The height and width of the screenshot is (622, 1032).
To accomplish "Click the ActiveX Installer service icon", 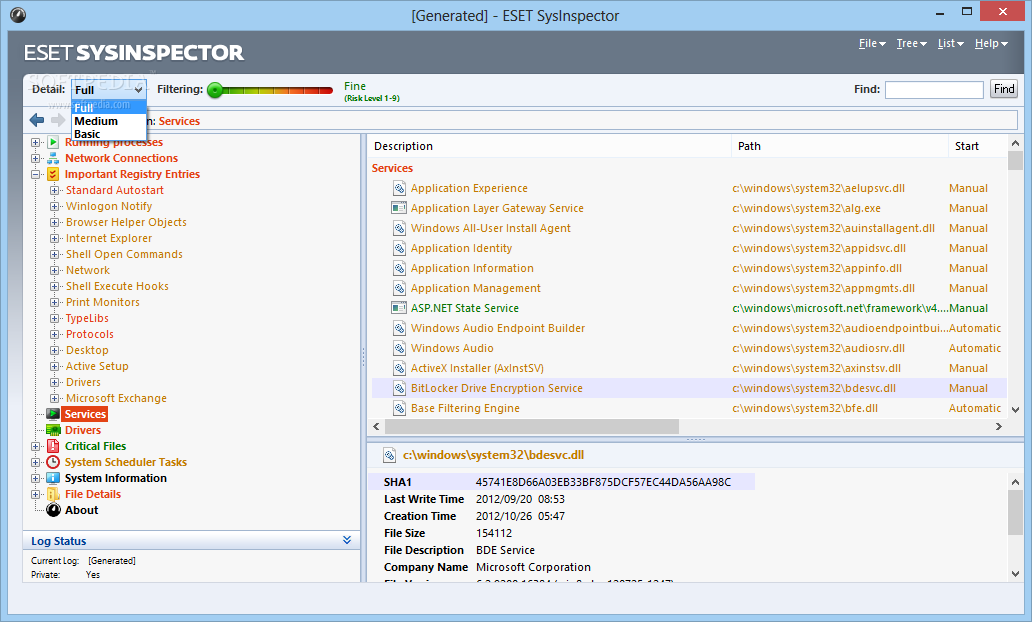I will [399, 369].
